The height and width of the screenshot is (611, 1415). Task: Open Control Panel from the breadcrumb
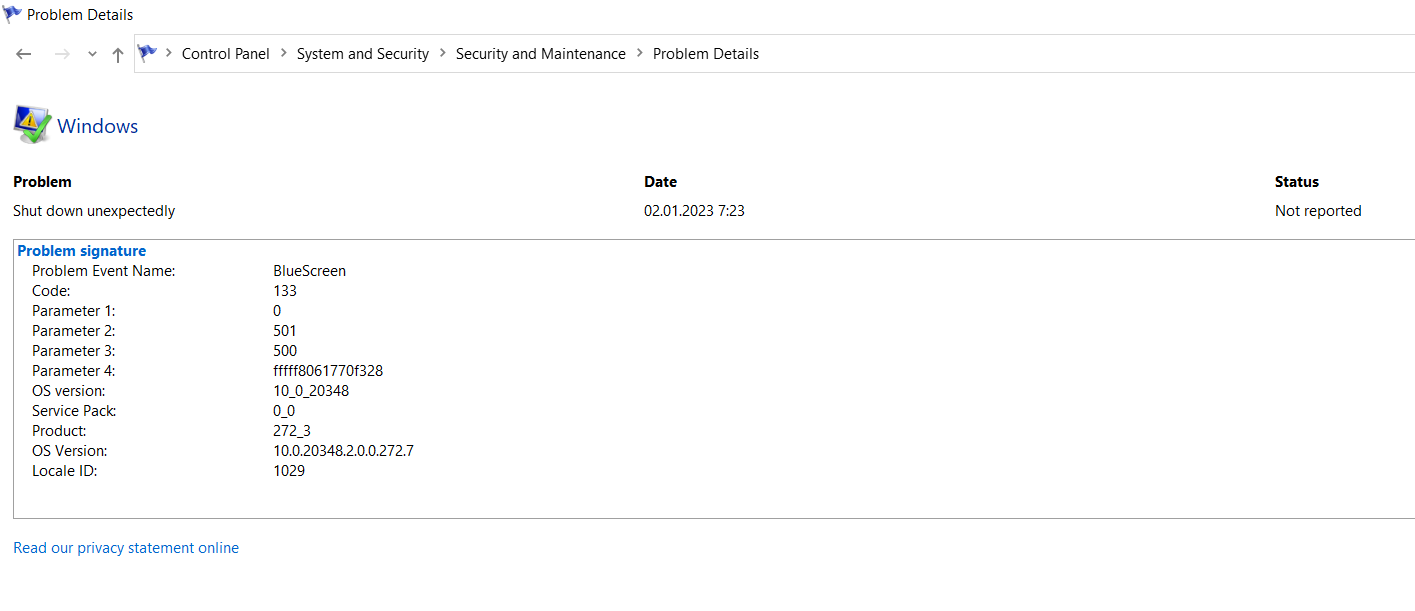(x=225, y=53)
